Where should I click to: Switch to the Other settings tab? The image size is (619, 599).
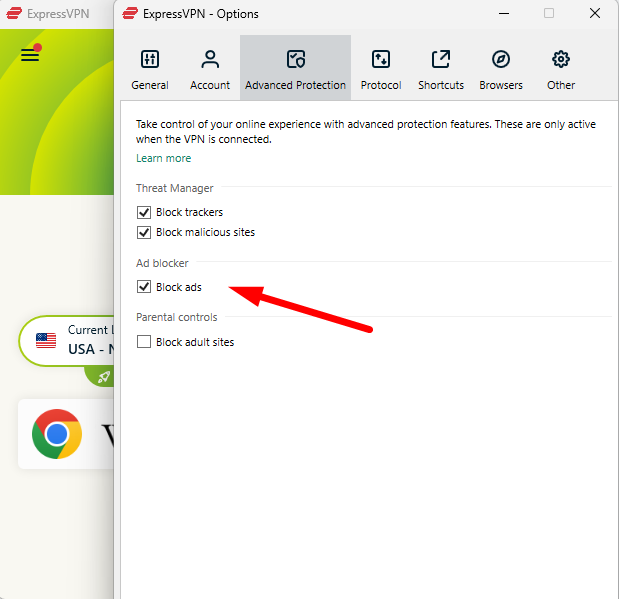561,69
